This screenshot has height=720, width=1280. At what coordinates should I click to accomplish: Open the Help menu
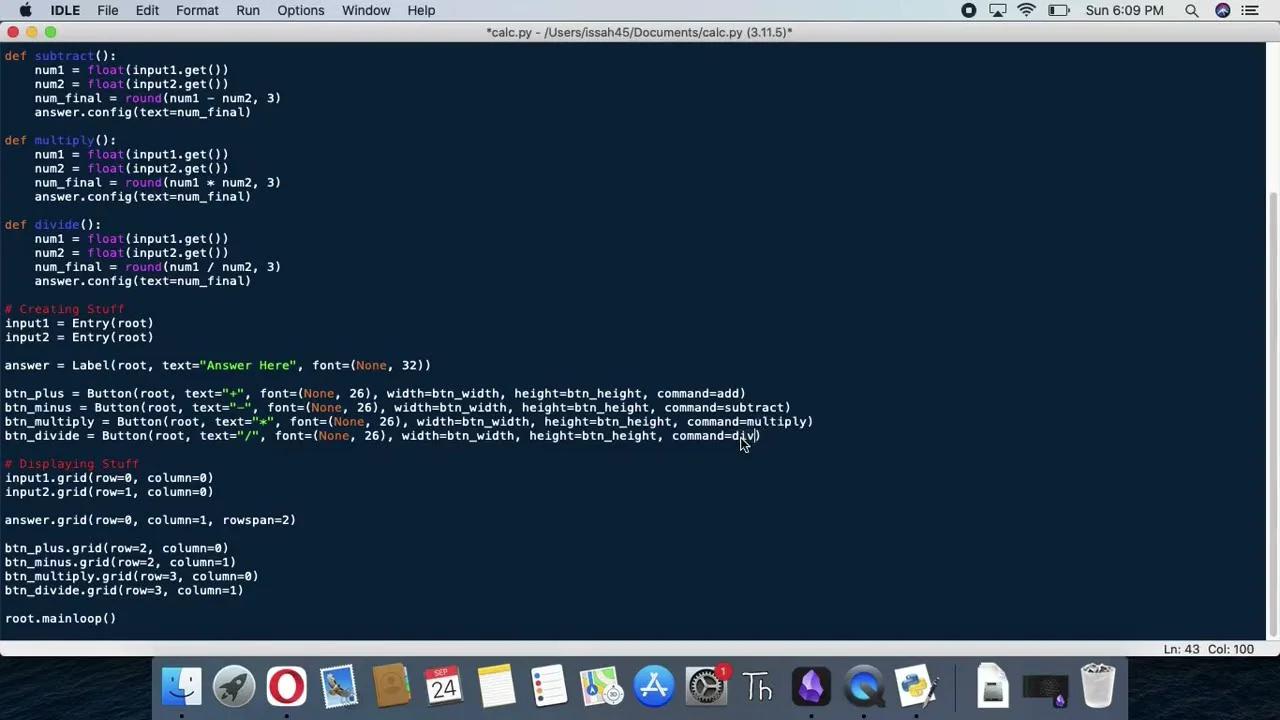point(420,10)
